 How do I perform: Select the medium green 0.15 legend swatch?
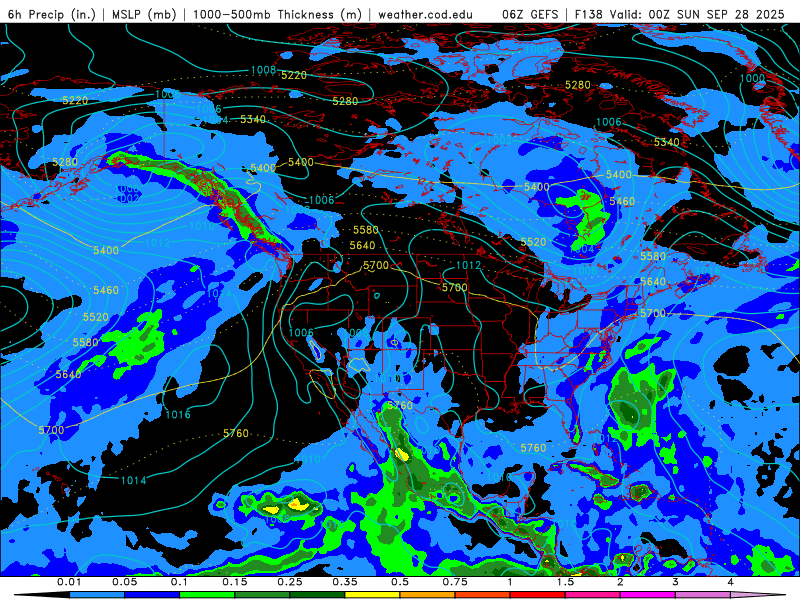pyautogui.click(x=262, y=595)
